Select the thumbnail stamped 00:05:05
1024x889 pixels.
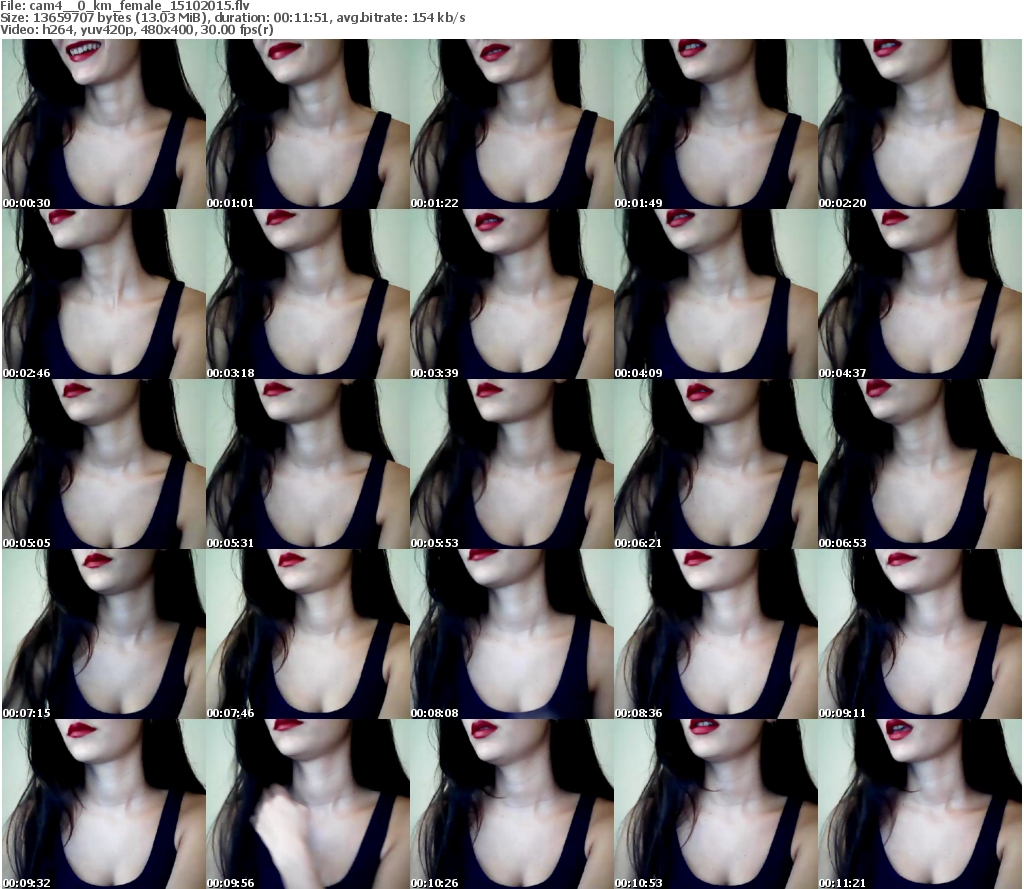coord(104,464)
